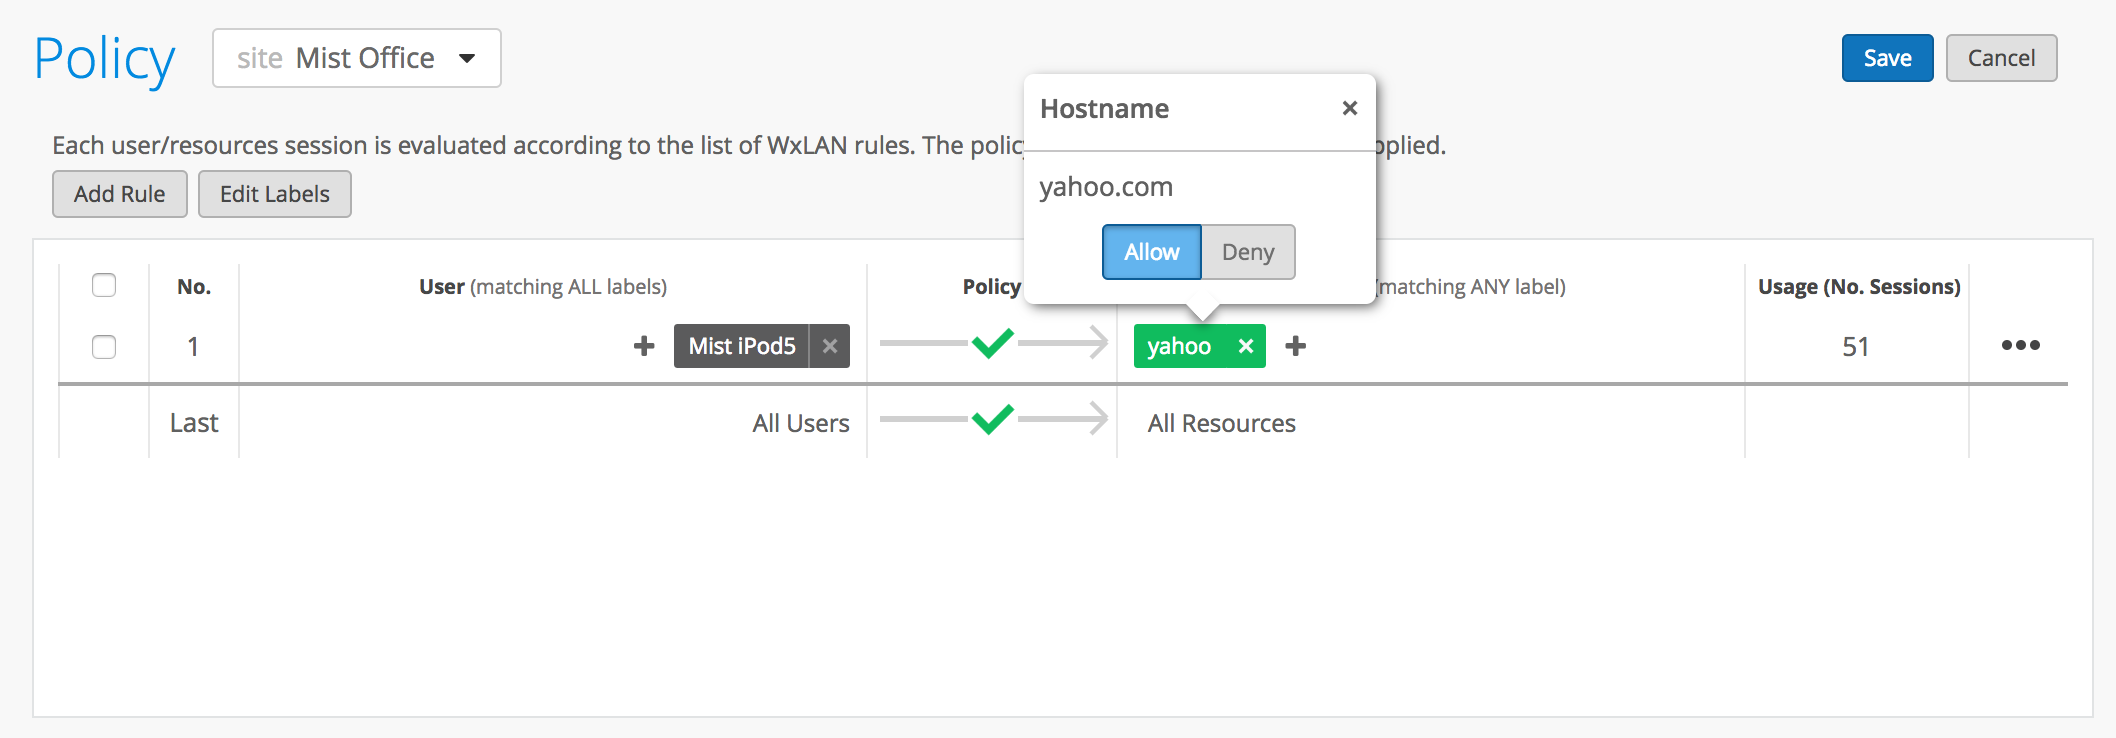Viewport: 2116px width, 738px height.
Task: Open rule 1 more options menu
Action: (2020, 345)
